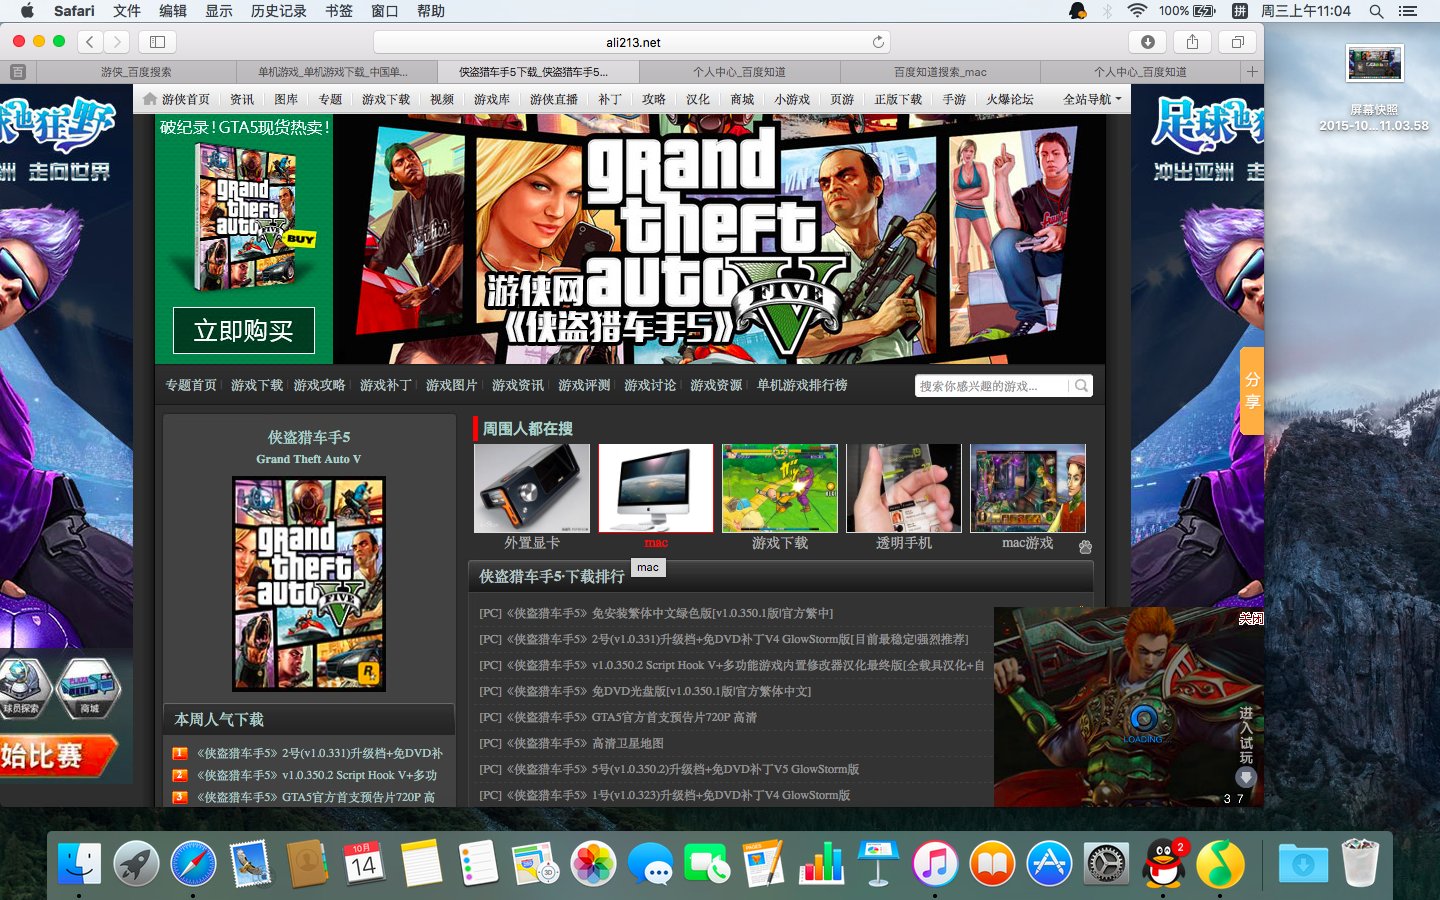
Task: Click the 立即购买 button
Action: pos(244,331)
